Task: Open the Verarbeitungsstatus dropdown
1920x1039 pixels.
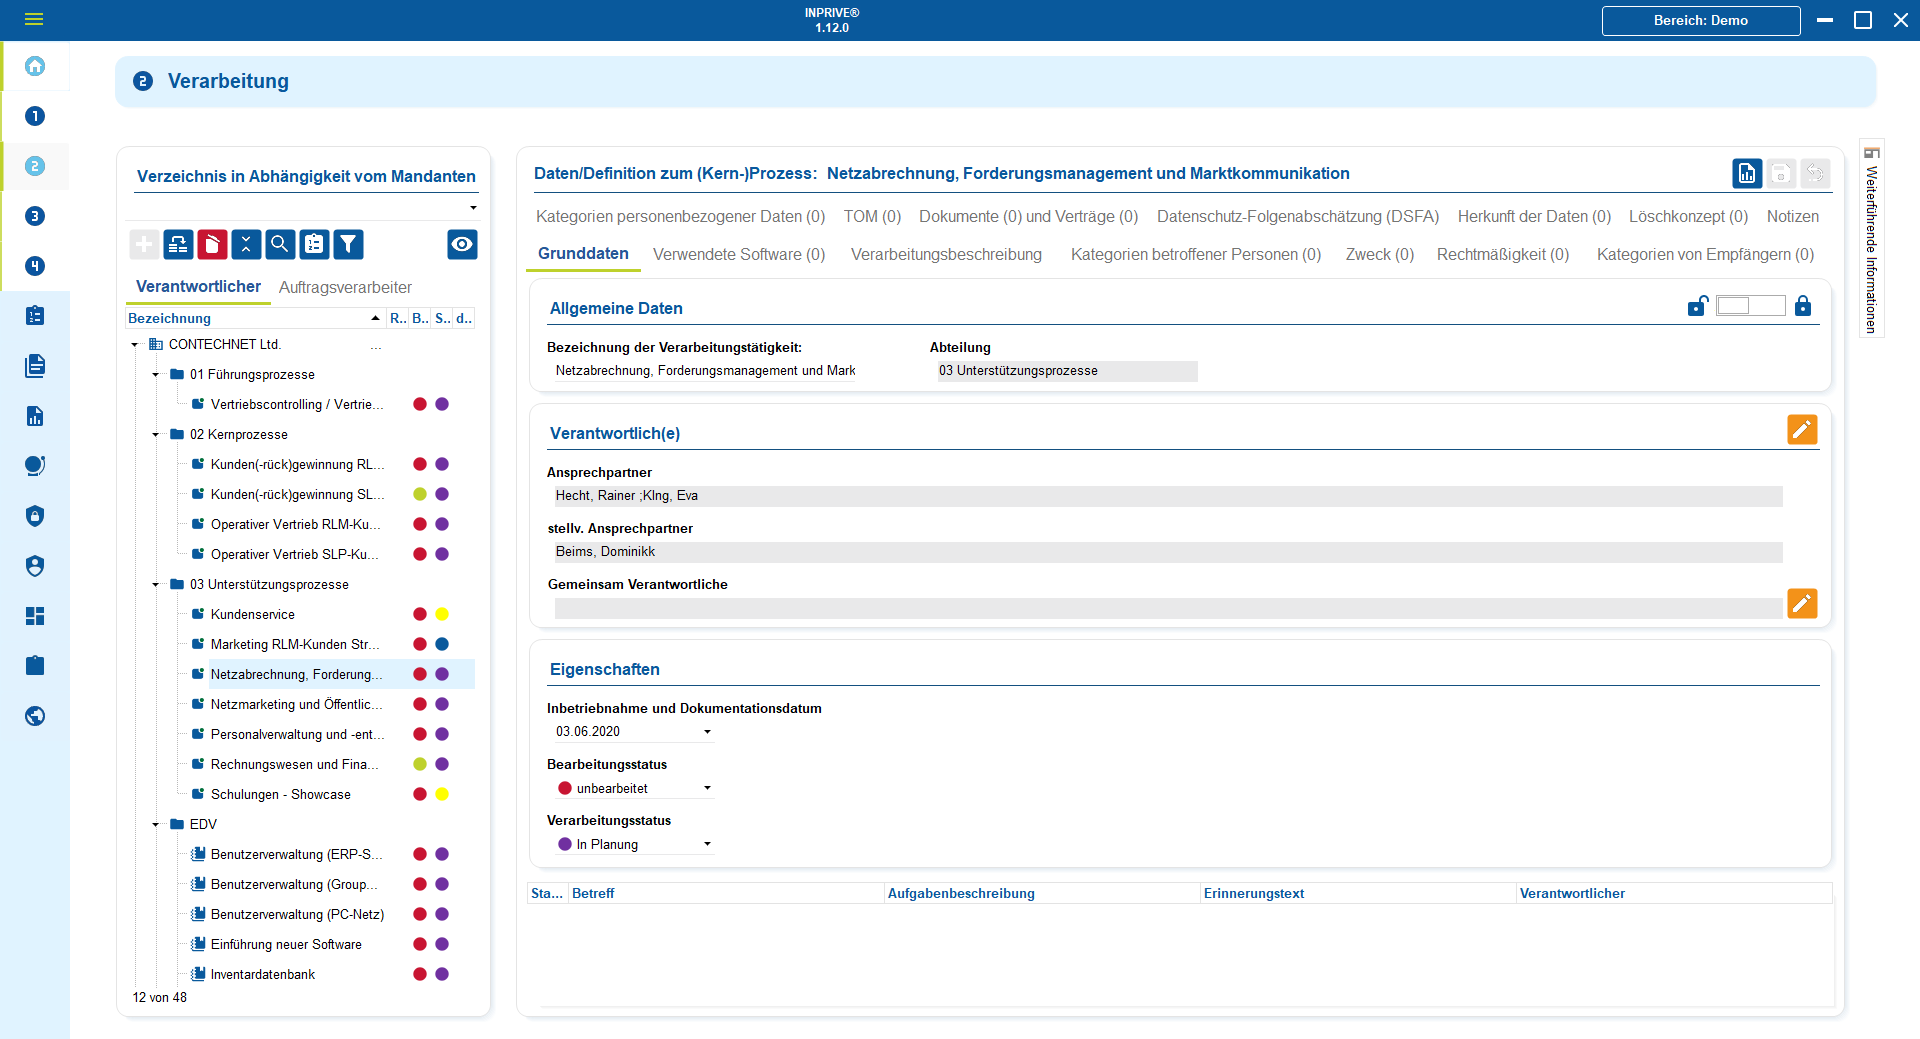Action: coord(707,844)
